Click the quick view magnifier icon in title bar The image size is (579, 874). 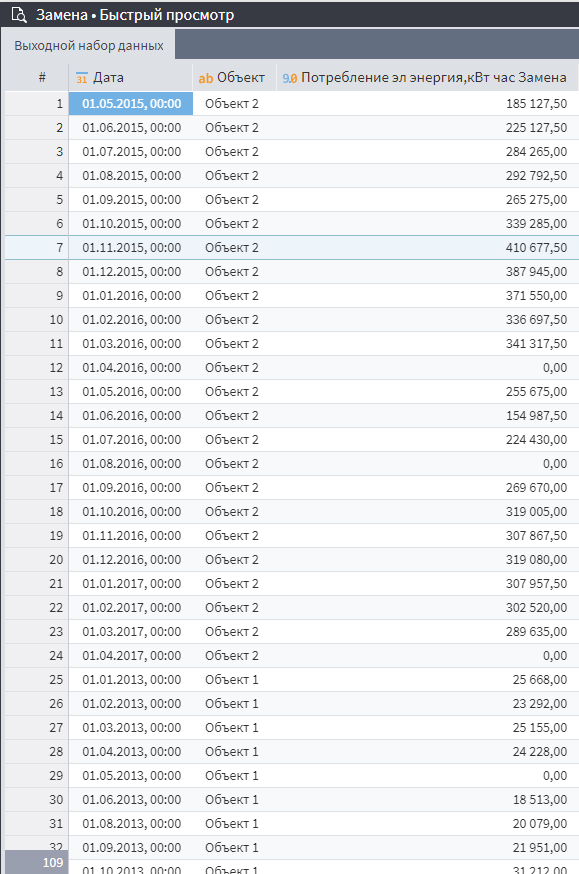click(x=19, y=14)
